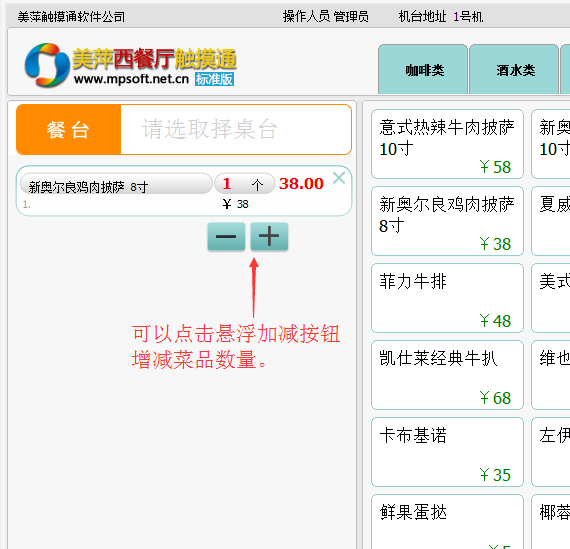Open the 咖啡类 category tab
The image size is (570, 549).
click(x=423, y=69)
